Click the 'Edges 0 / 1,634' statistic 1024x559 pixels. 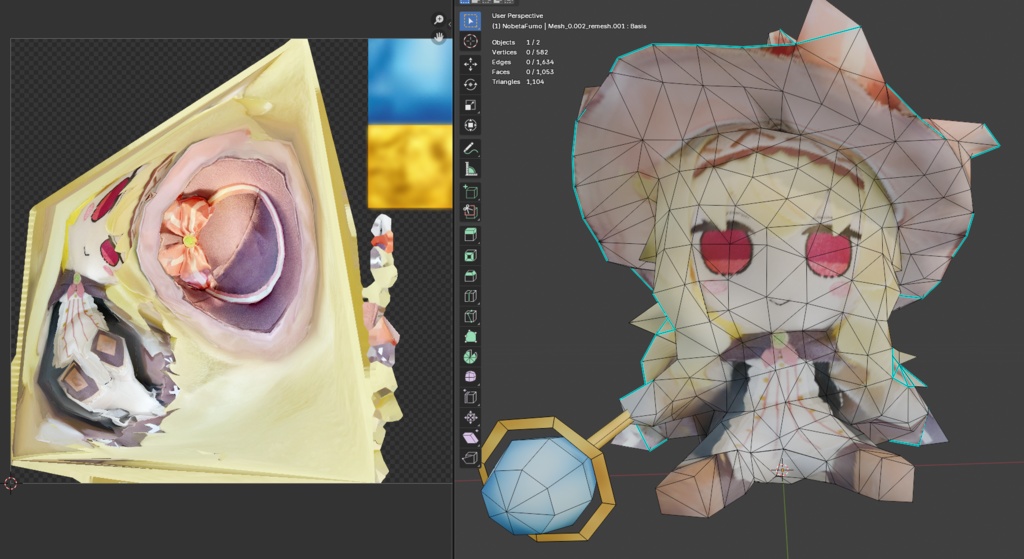[522, 62]
